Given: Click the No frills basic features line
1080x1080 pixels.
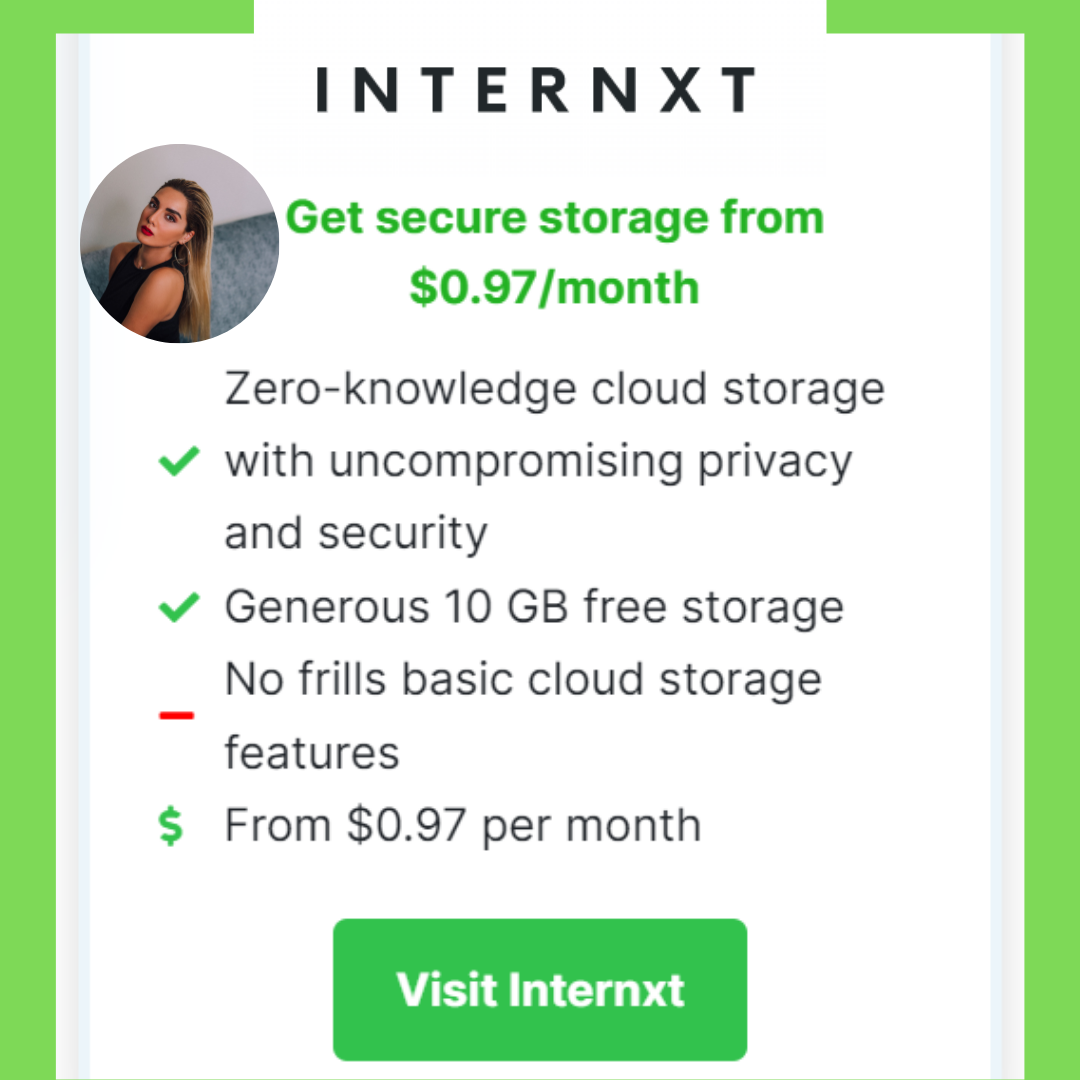Looking at the screenshot, I should pyautogui.click(x=523, y=678).
